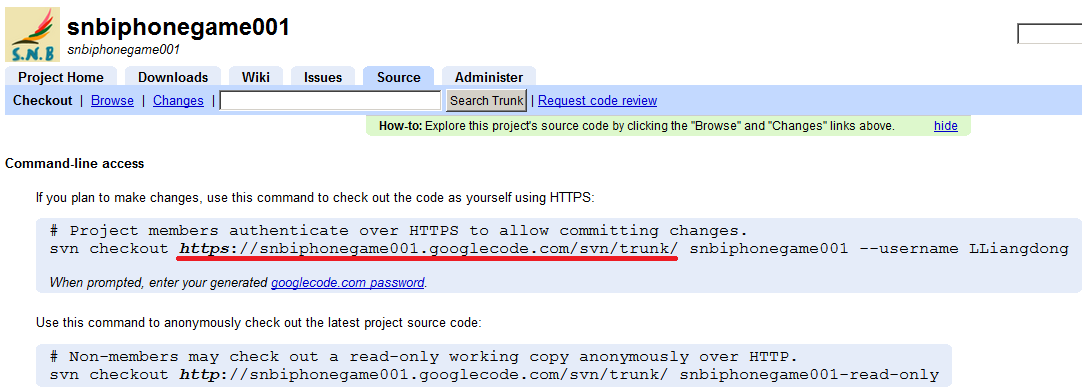Open the Wiki tab
1082x391 pixels.
point(255,77)
